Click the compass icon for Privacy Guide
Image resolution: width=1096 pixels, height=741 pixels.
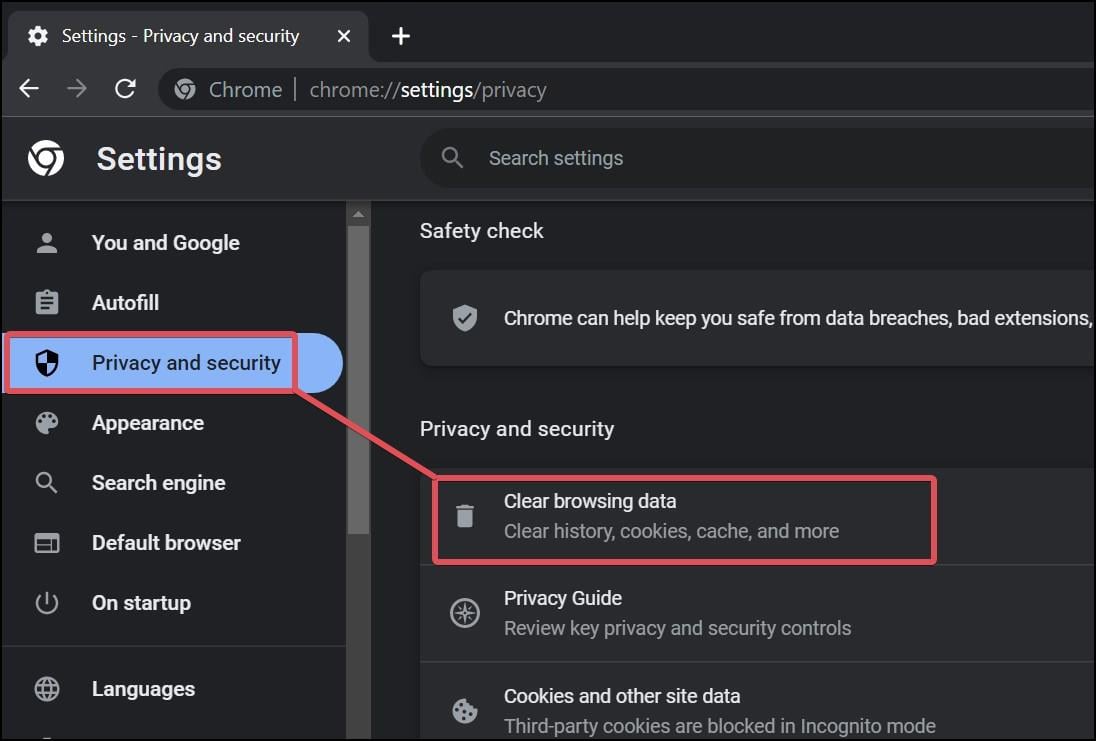click(465, 613)
